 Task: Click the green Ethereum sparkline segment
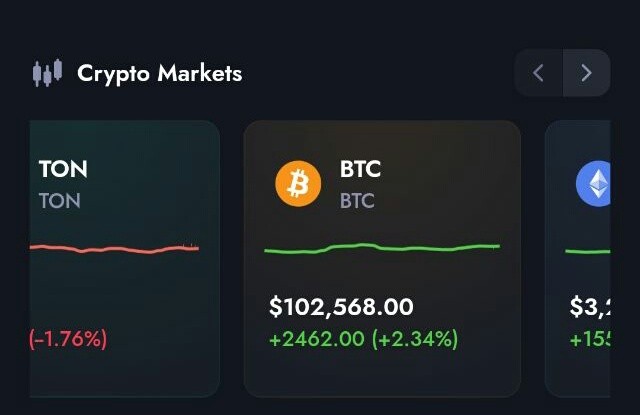pyautogui.click(x=588, y=251)
